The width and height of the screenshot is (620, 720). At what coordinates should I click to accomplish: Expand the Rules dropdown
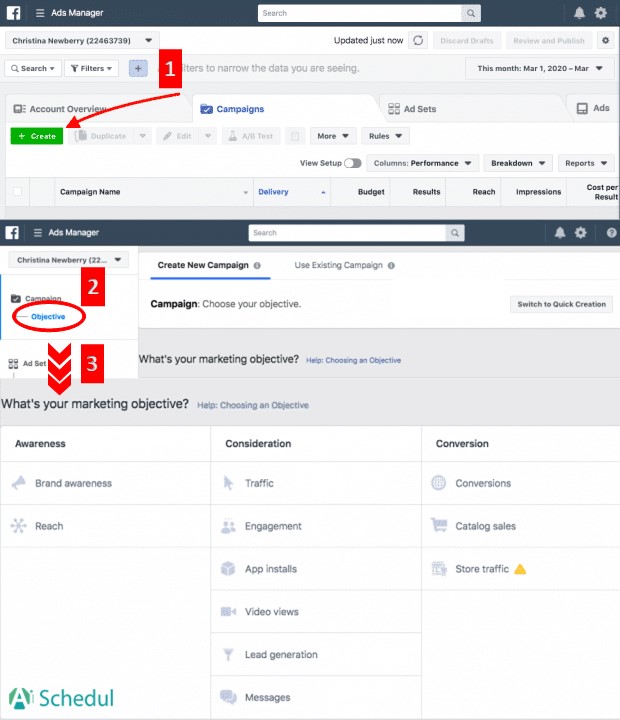click(385, 136)
